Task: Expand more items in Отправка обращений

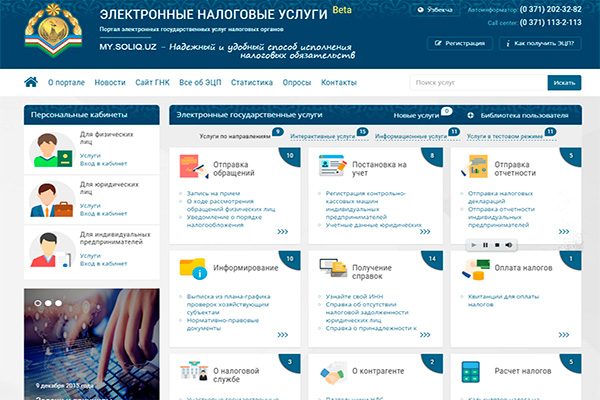Action: click(283, 232)
